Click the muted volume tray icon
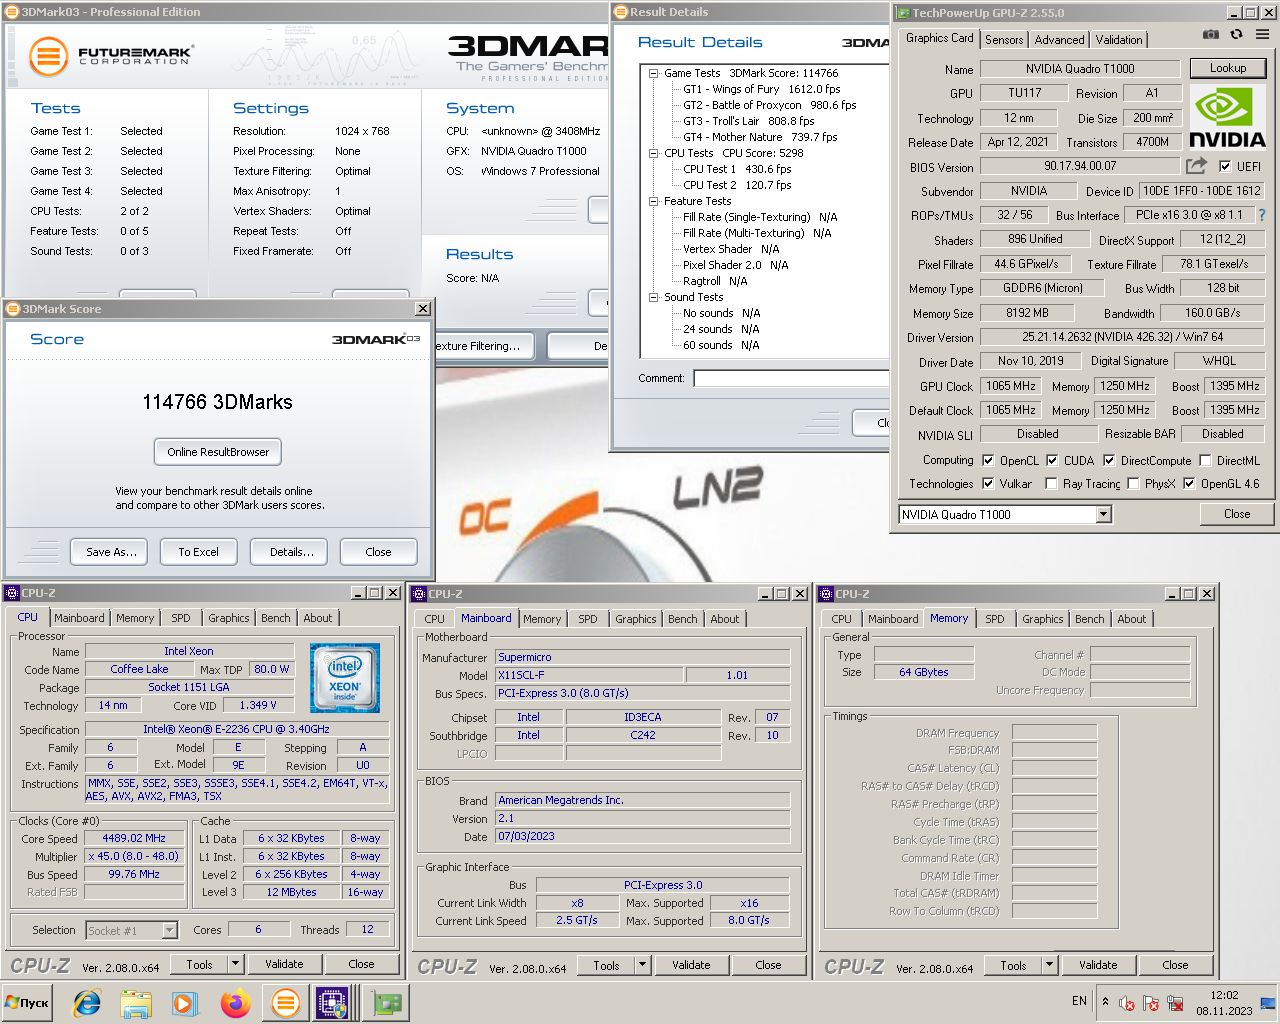The image size is (1280, 1024). [1127, 1003]
